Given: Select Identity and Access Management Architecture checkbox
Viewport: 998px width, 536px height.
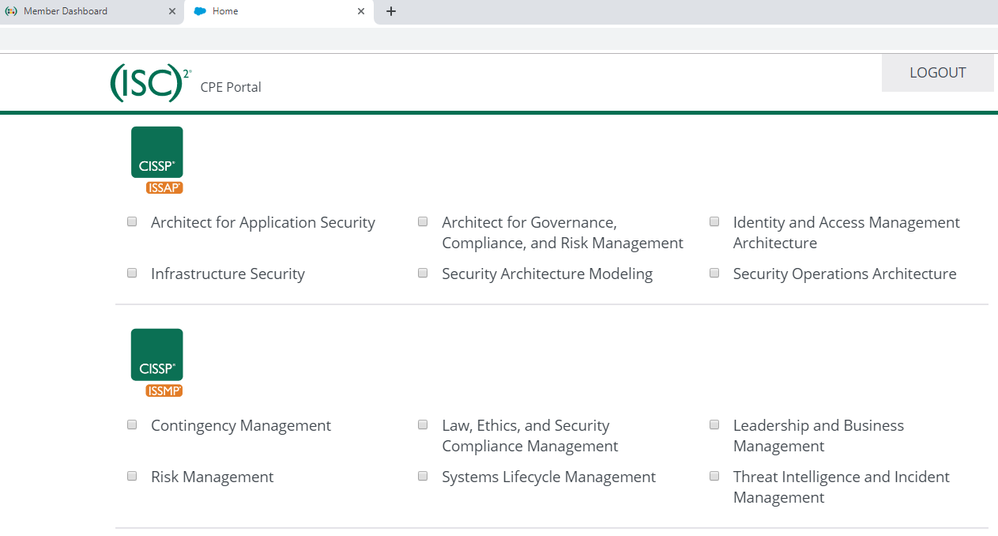Looking at the screenshot, I should coord(714,222).
